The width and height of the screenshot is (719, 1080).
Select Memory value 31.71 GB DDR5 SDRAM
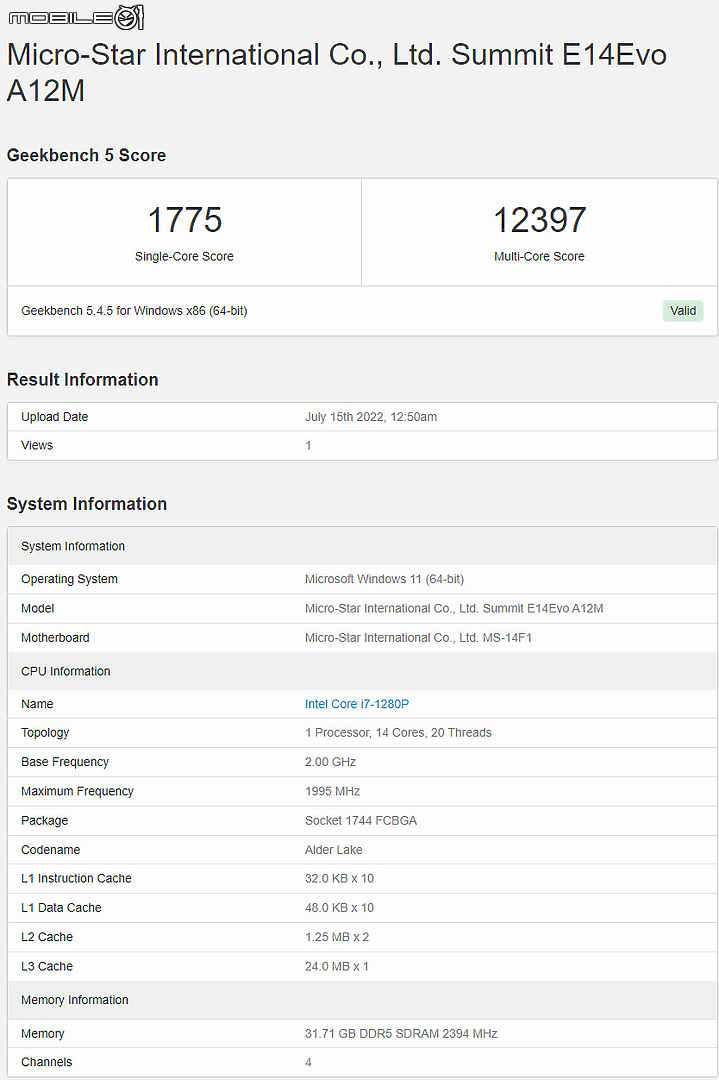coord(401,1034)
